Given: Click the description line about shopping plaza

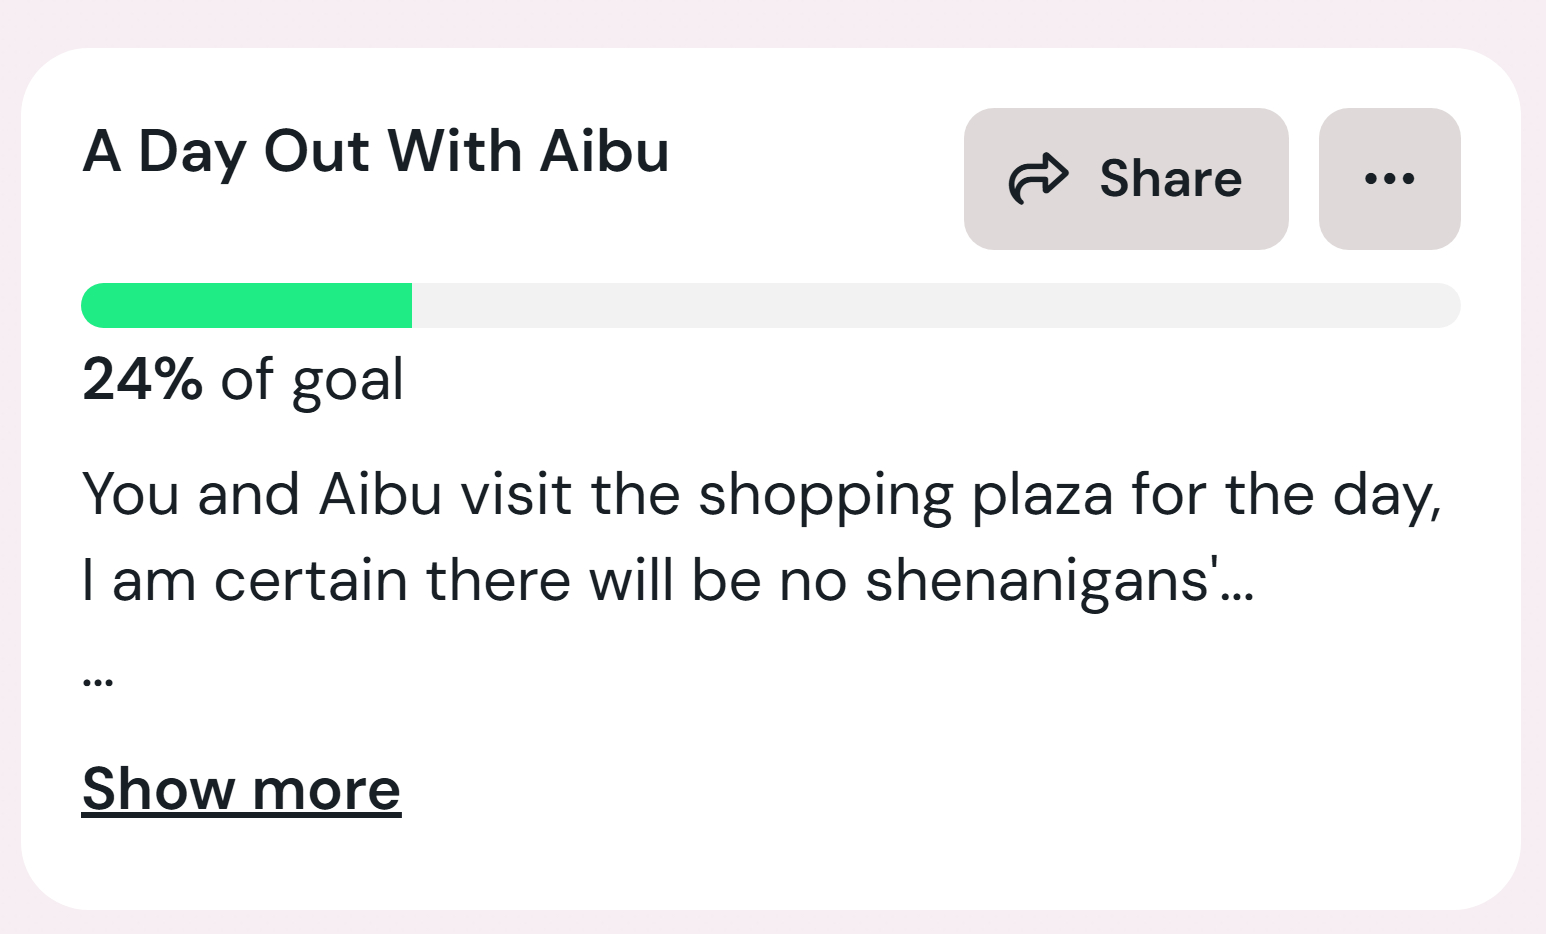Looking at the screenshot, I should [x=760, y=495].
